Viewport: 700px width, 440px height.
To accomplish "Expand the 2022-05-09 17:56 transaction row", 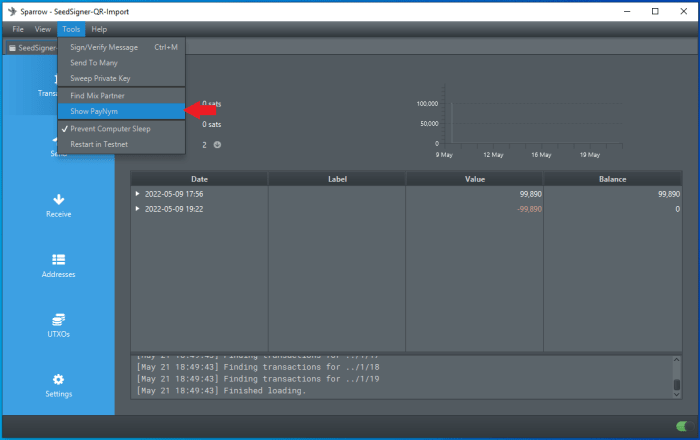I will click(x=138, y=194).
